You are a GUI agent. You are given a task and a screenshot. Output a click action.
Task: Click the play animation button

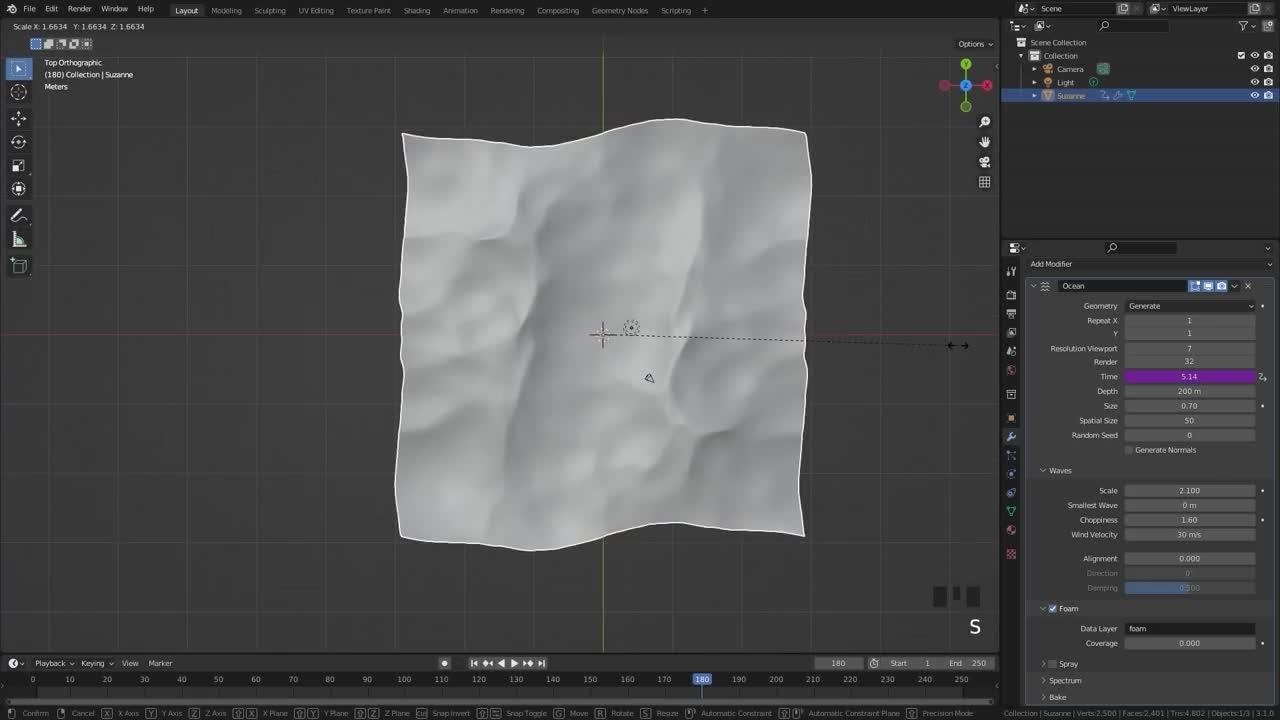(x=514, y=663)
